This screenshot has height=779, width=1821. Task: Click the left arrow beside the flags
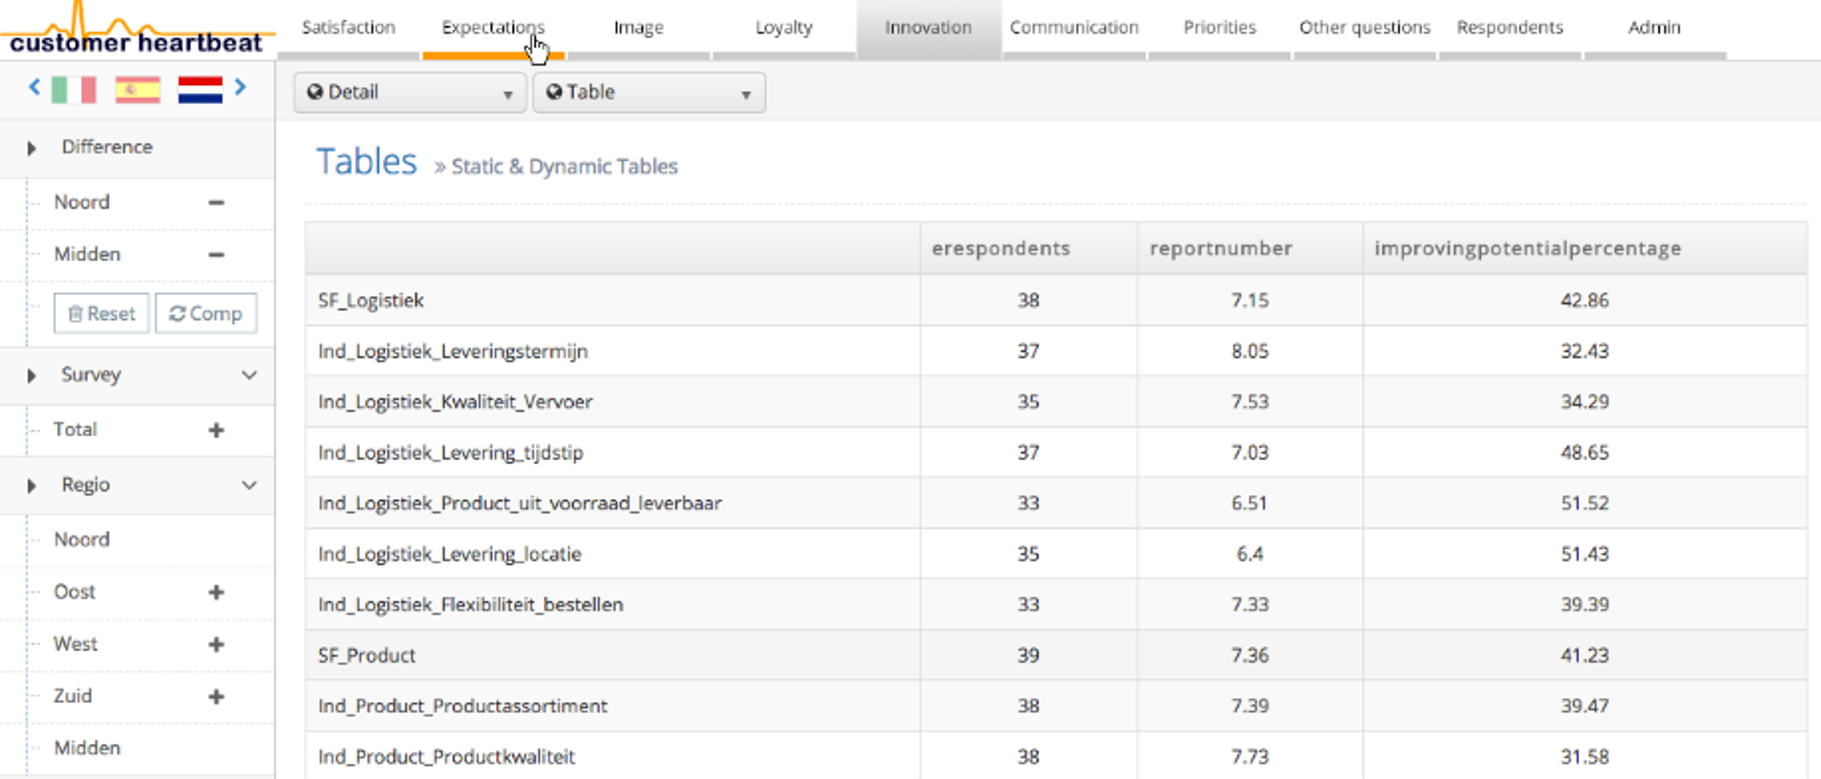pyautogui.click(x=35, y=88)
